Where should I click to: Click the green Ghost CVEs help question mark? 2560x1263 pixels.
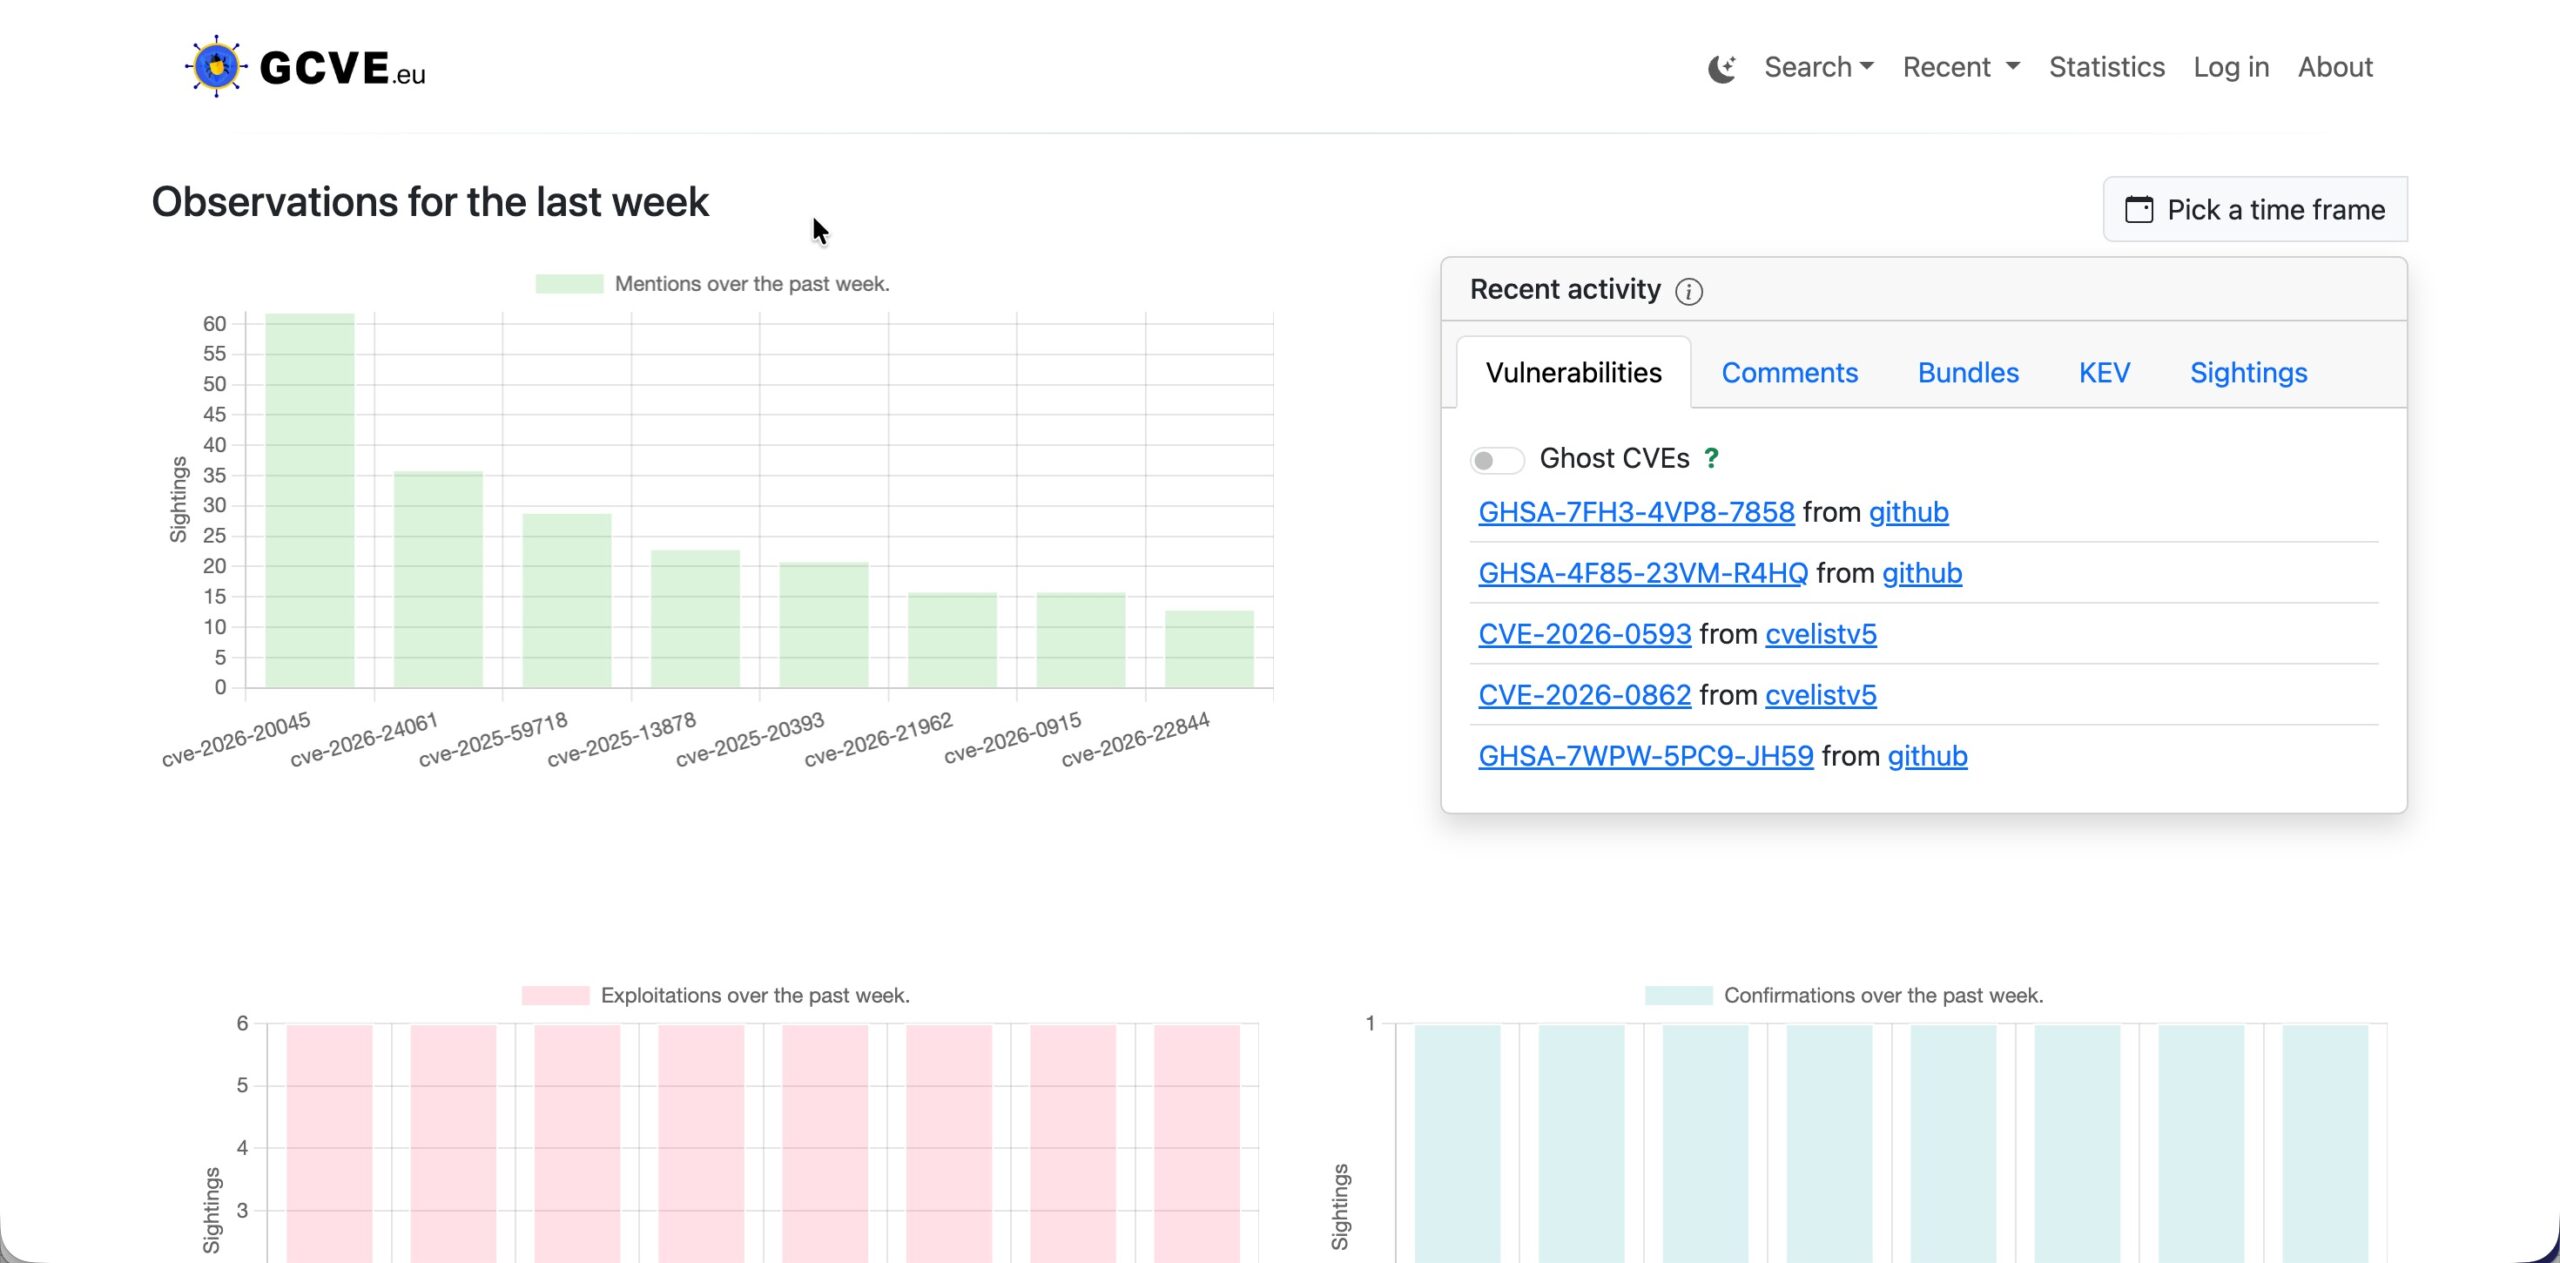click(x=1711, y=458)
